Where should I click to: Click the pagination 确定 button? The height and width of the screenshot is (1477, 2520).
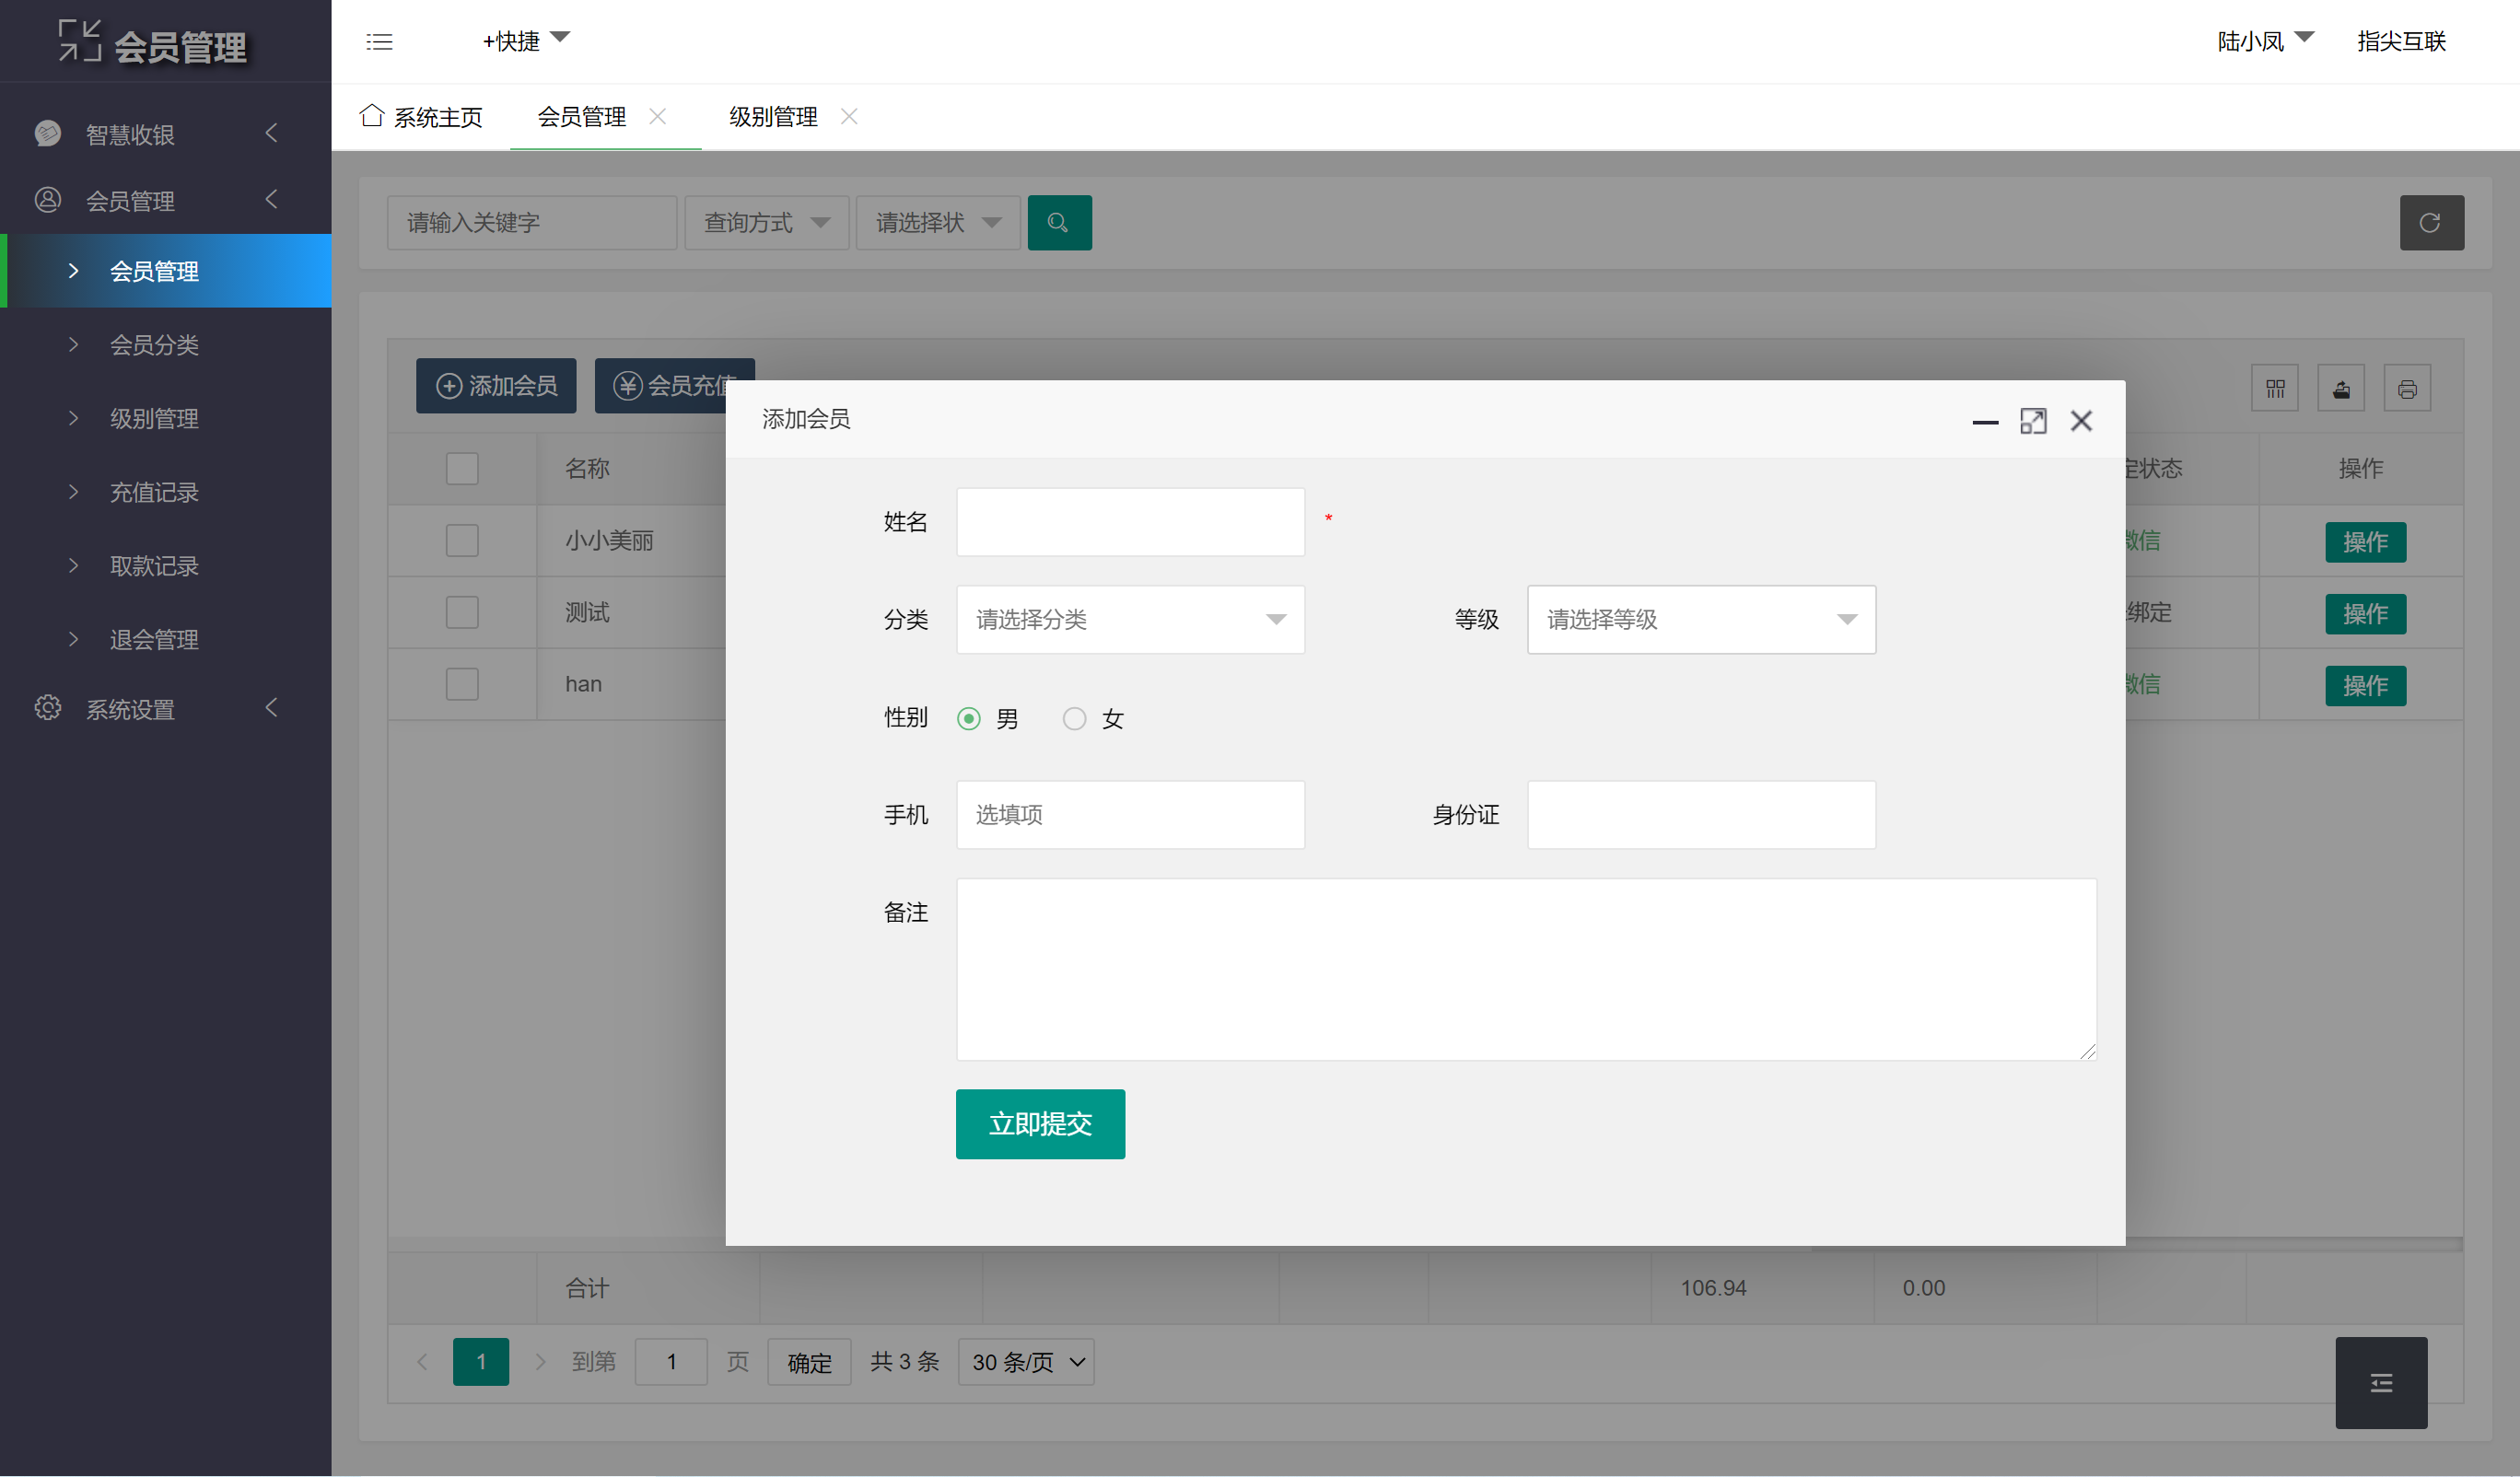pos(809,1362)
